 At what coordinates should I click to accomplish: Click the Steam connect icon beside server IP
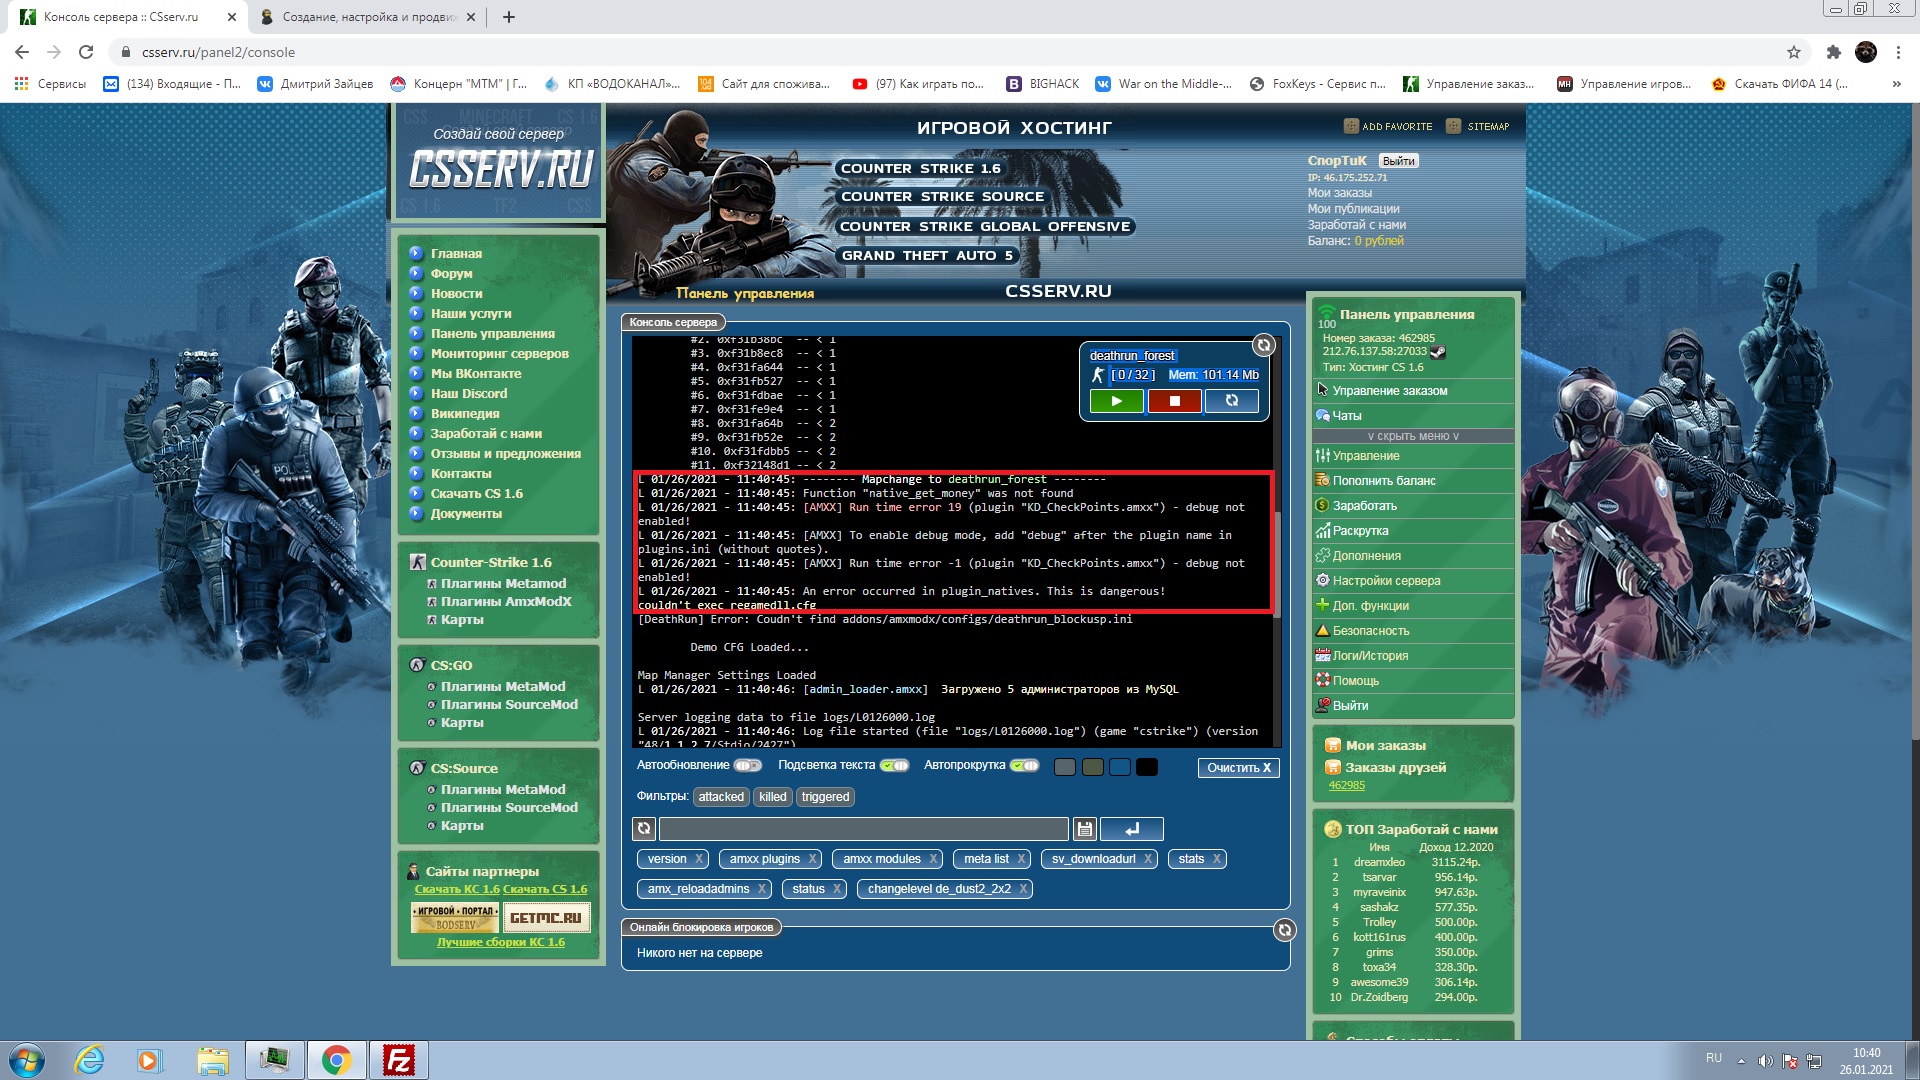tap(1438, 352)
